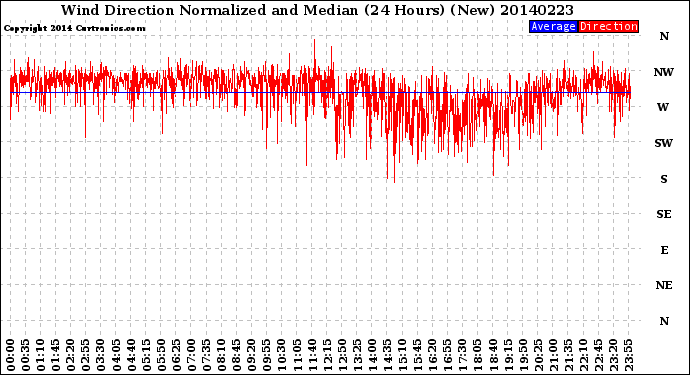690x375 pixels.
Task: Click the 21:35 time label
Action: (x=568, y=355)
